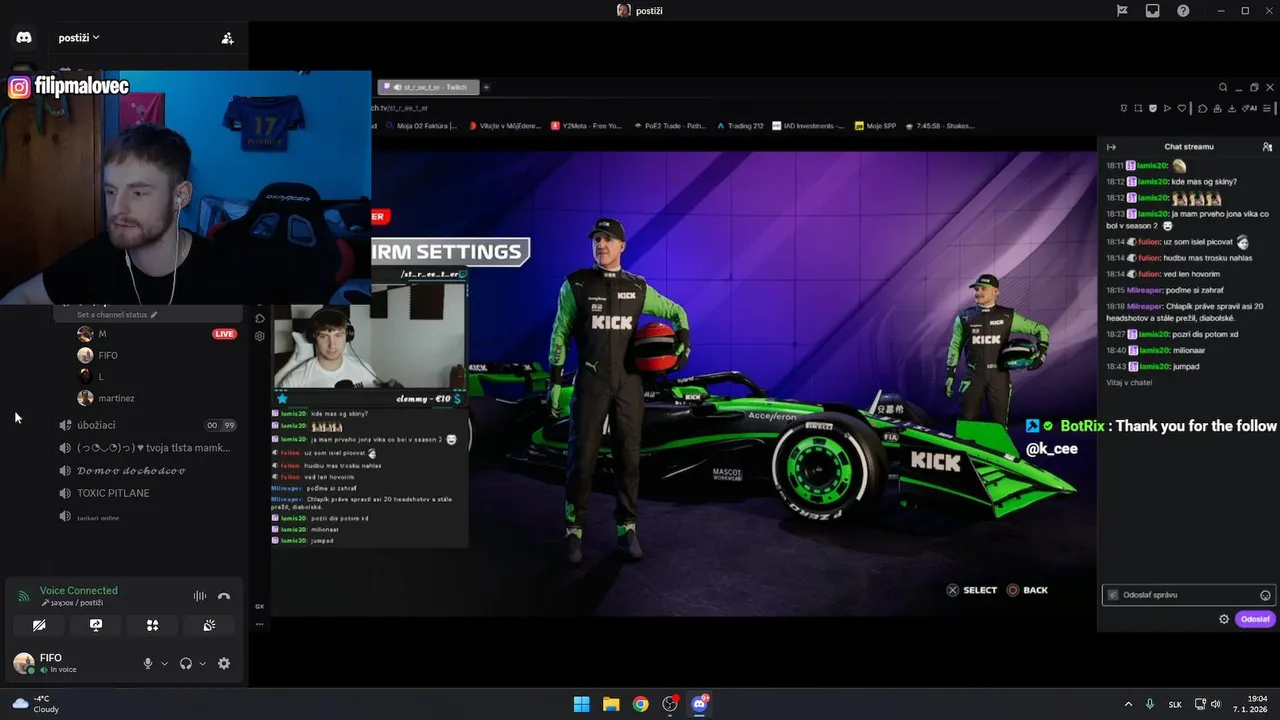
Task: Switch SLK keyboard language indicator
Action: (1175, 704)
